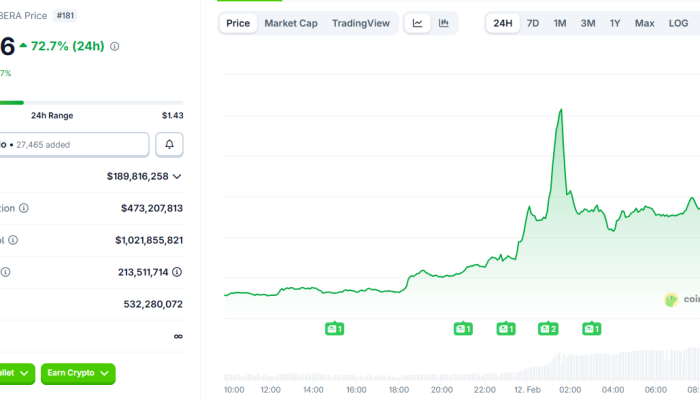Viewport: 700px width, 400px height.
Task: Expand the $189,816,258 market cap chevron
Action: [x=177, y=176]
